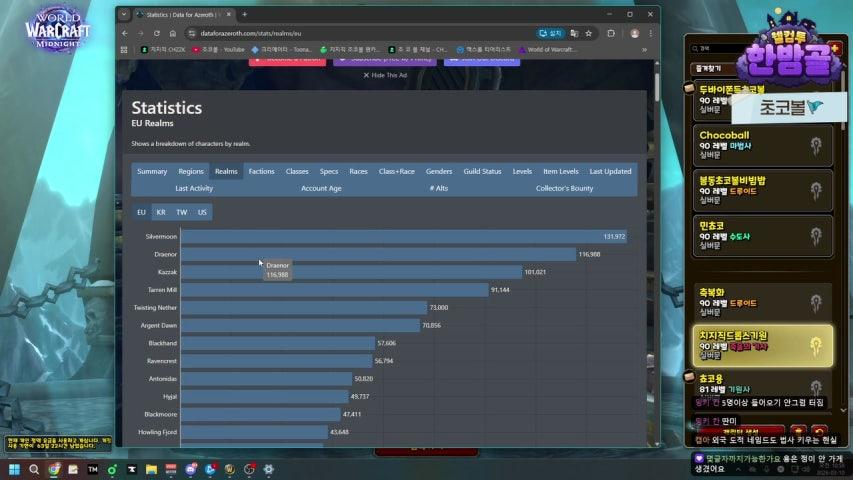Image resolution: width=853 pixels, height=480 pixels.
Task: Open the Genders tab
Action: pyautogui.click(x=439, y=171)
